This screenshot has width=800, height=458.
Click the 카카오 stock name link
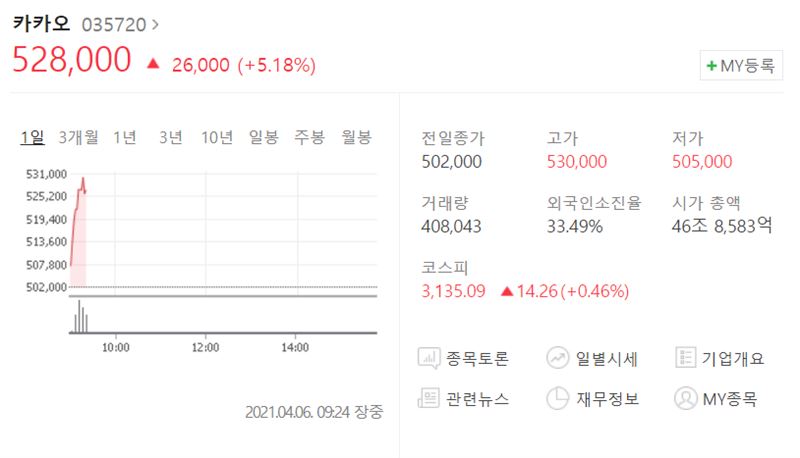coord(41,23)
